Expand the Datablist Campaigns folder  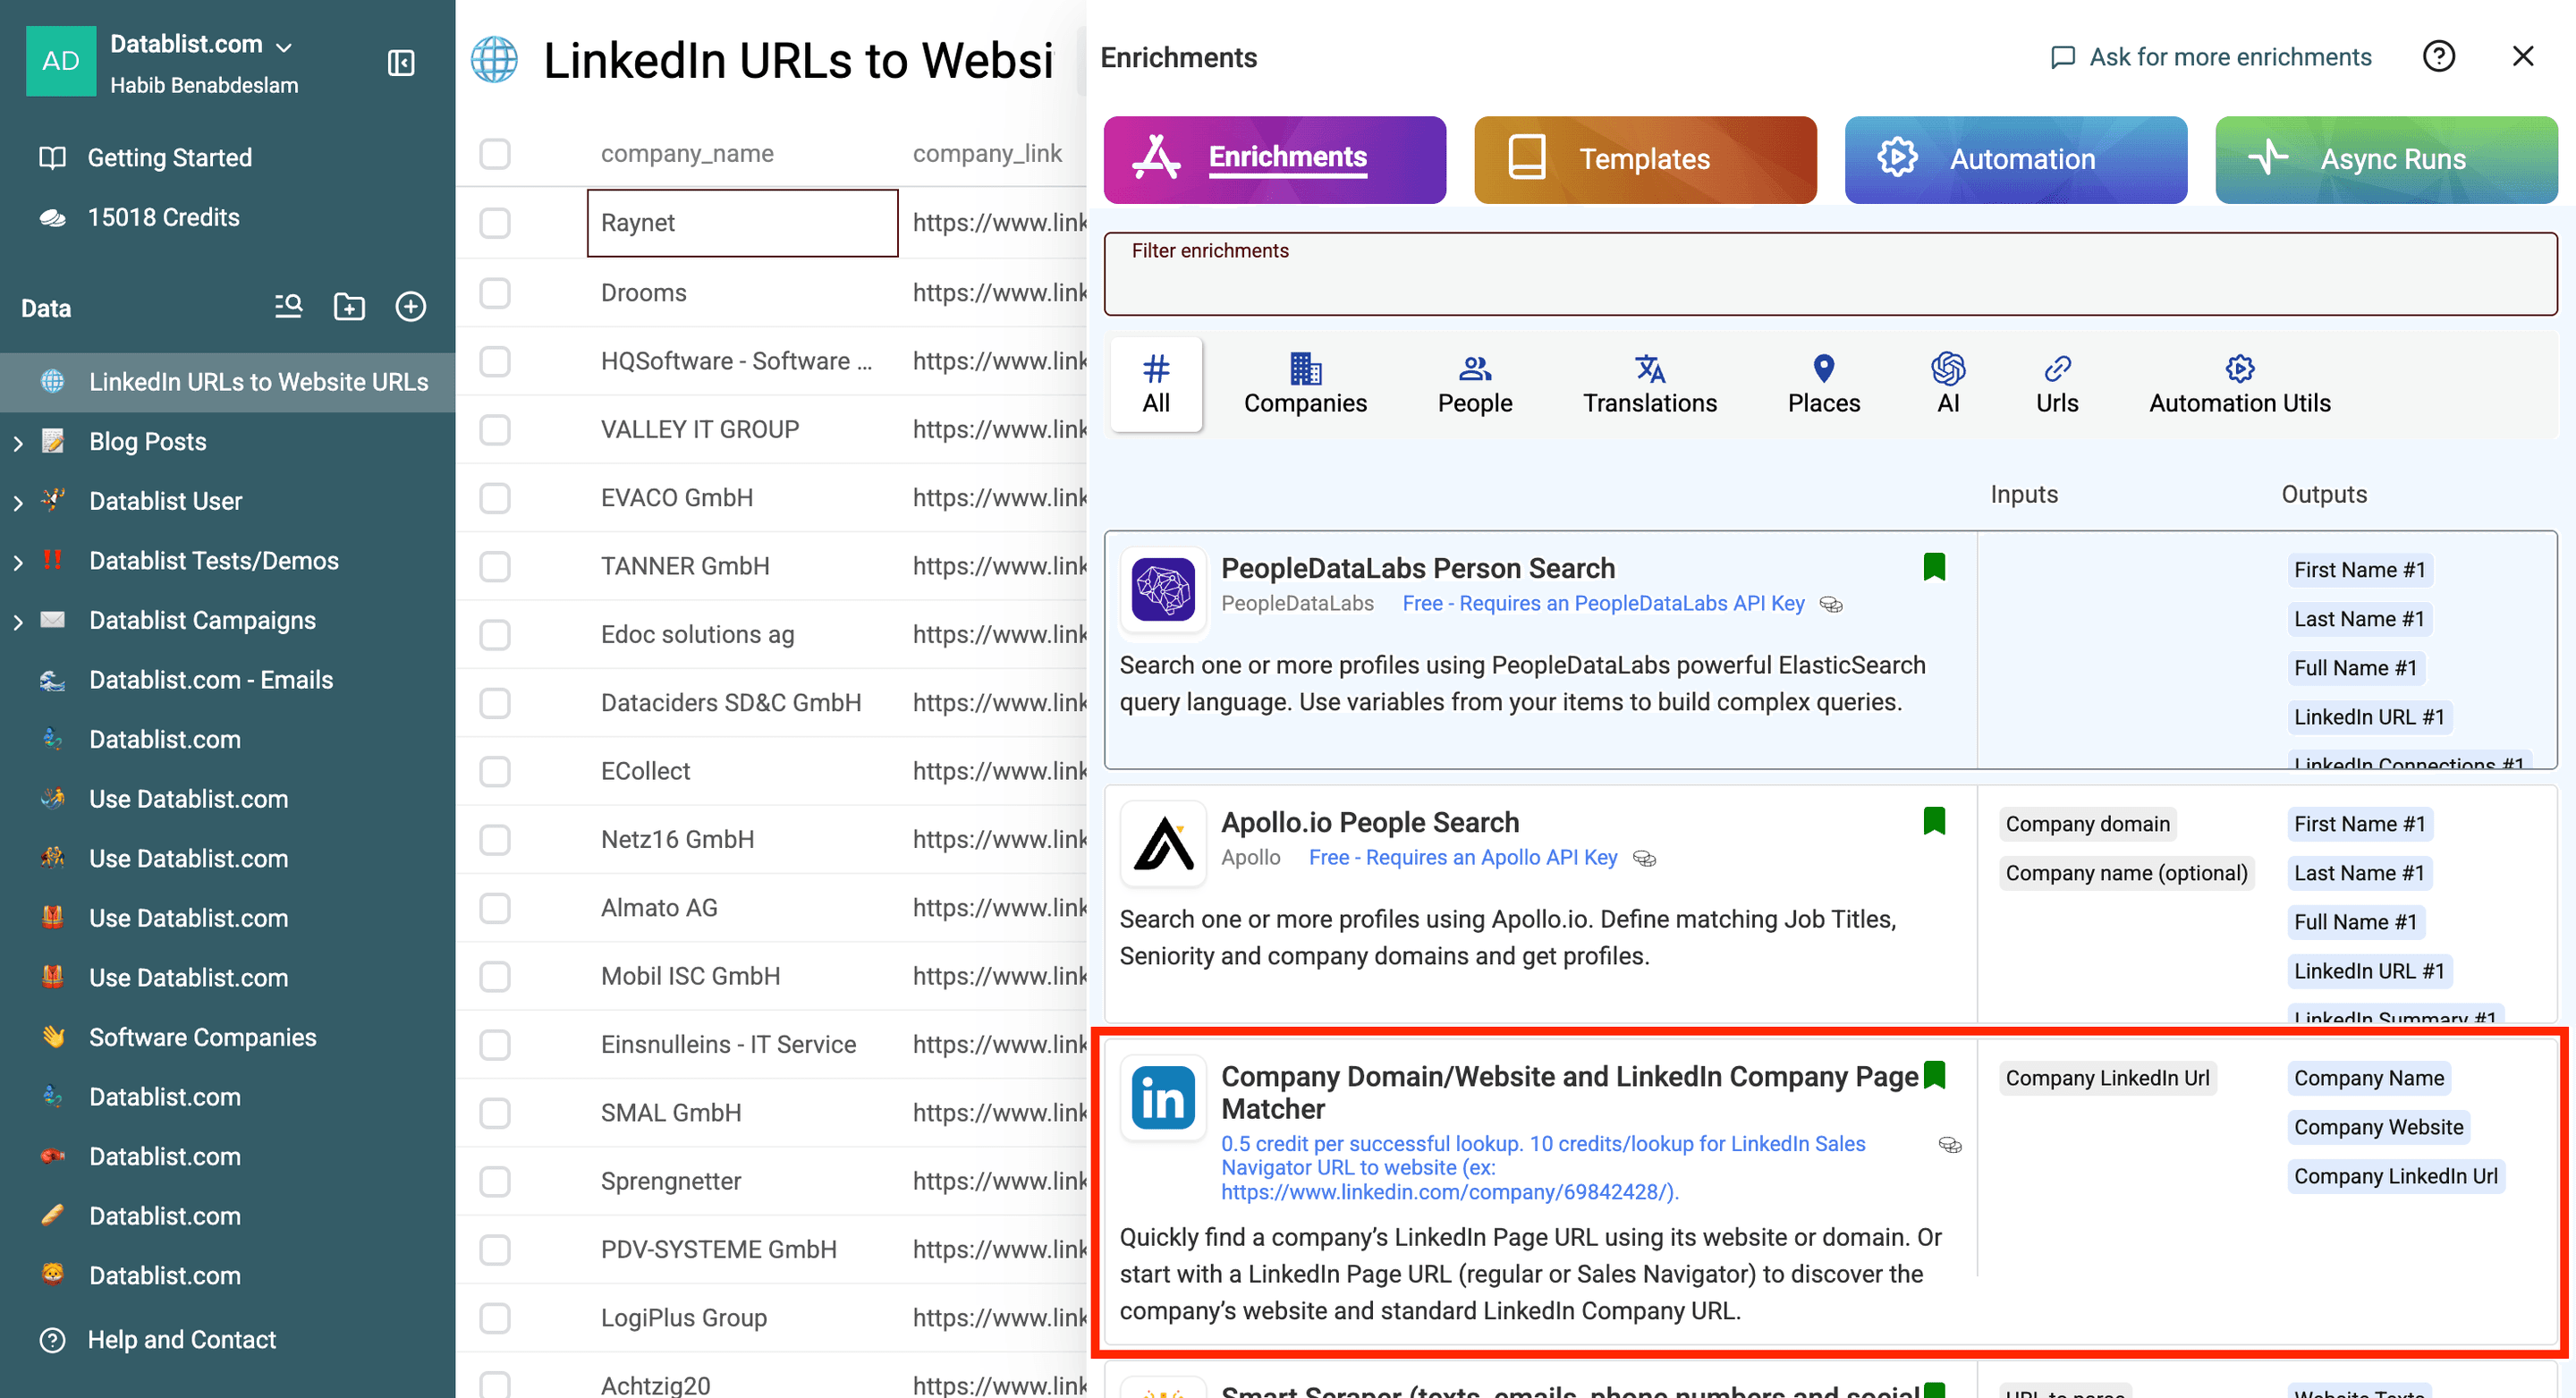pyautogui.click(x=18, y=621)
